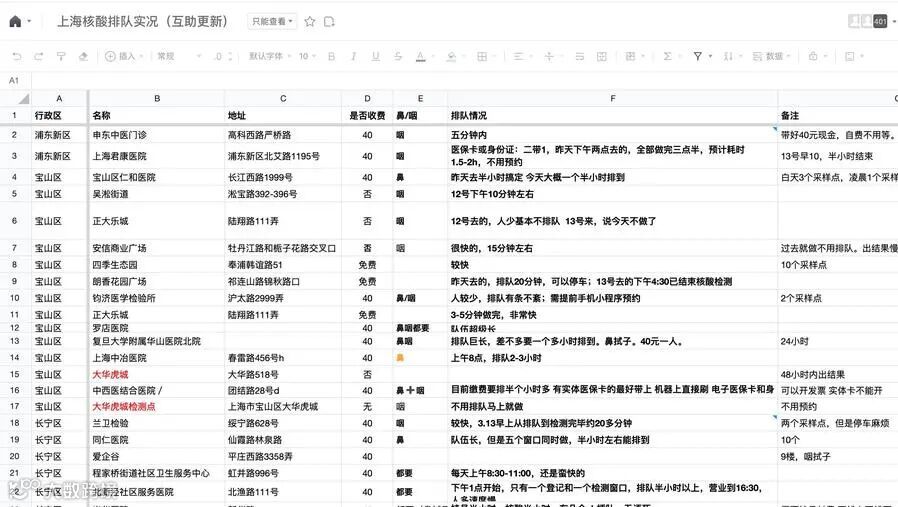Image resolution: width=898 pixels, height=507 pixels.
Task: Open the 只能查看 permission dropdown
Action: (x=273, y=22)
